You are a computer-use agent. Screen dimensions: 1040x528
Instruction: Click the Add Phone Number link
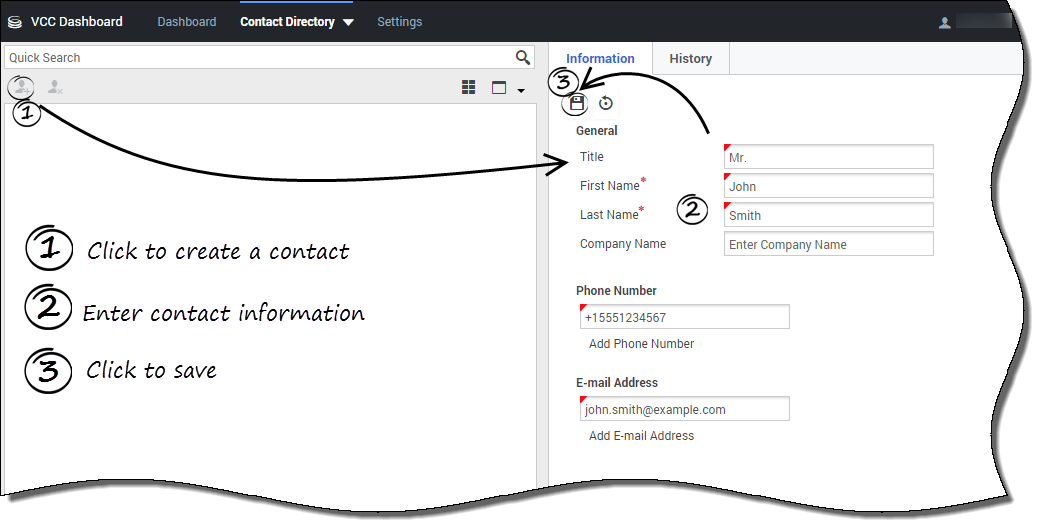(641, 344)
